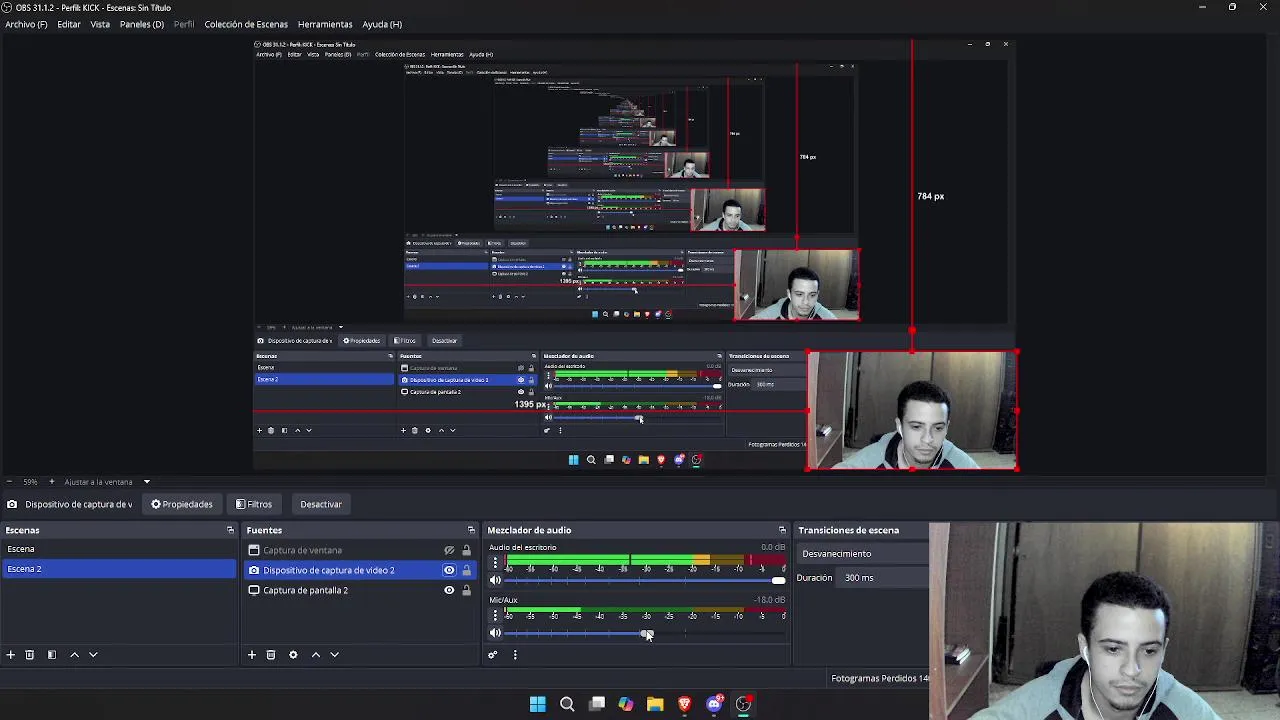The image size is (1280, 720).
Task: Toggle lock on Captura de ventana source
Action: pyautogui.click(x=466, y=550)
